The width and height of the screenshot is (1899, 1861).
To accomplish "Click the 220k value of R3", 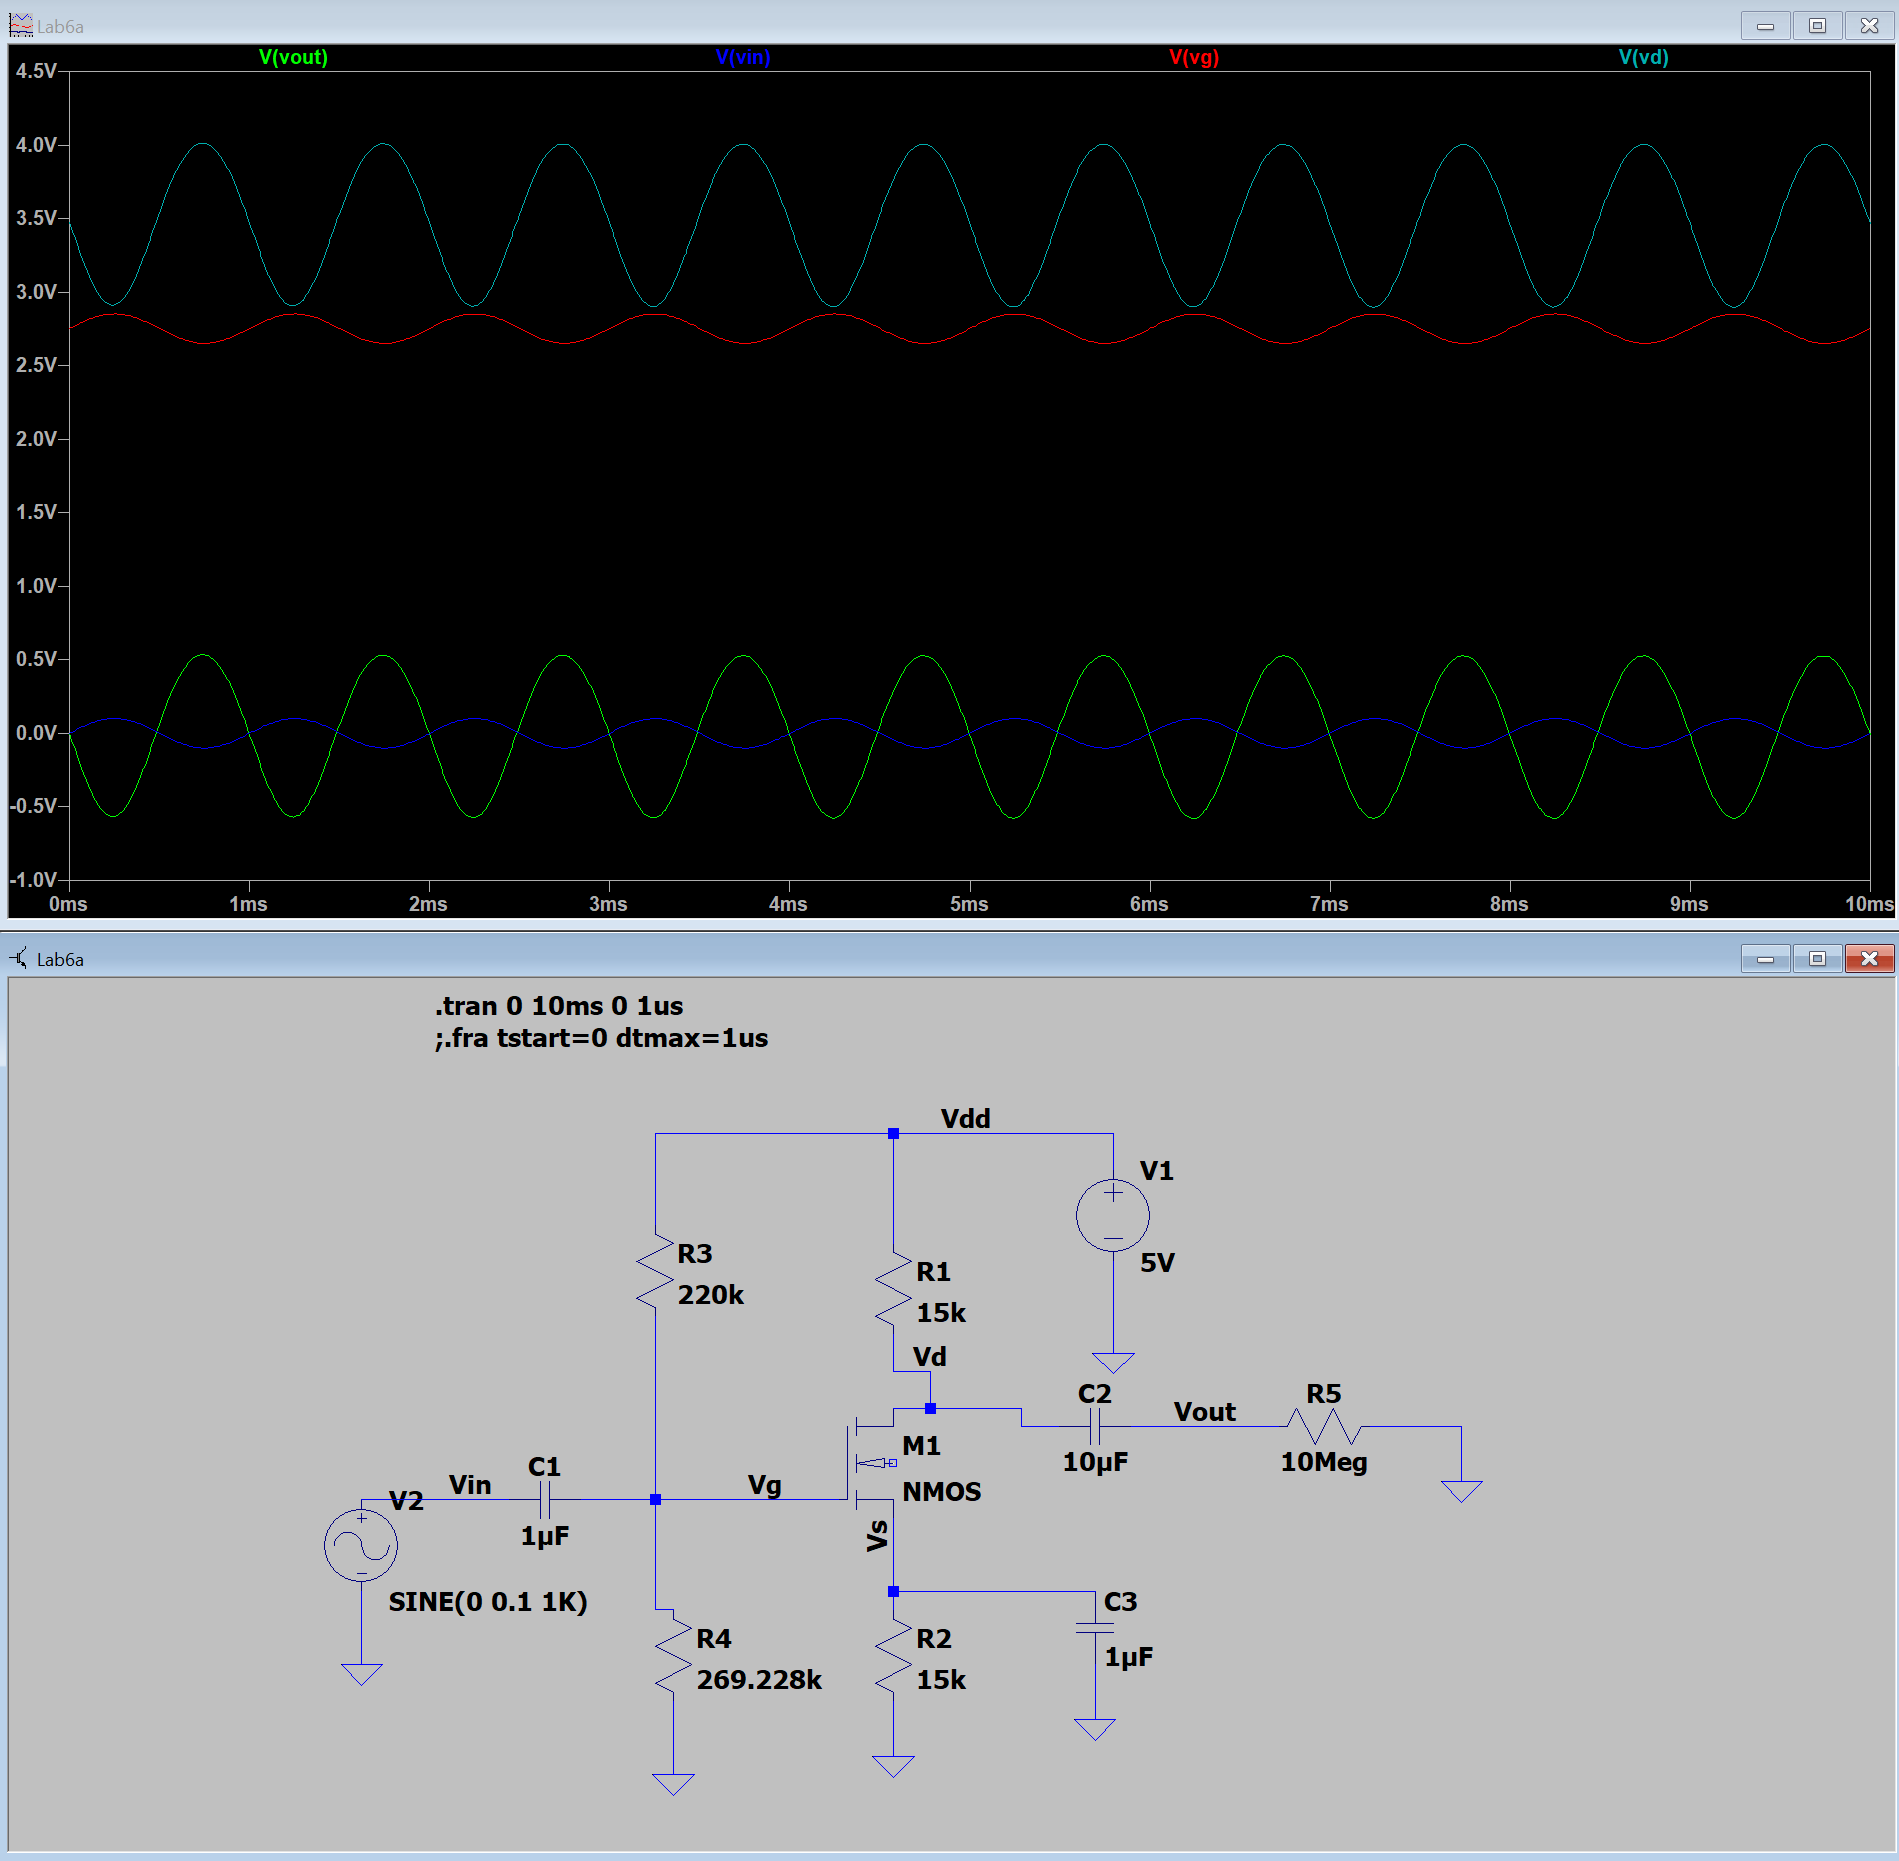I will [x=711, y=1294].
